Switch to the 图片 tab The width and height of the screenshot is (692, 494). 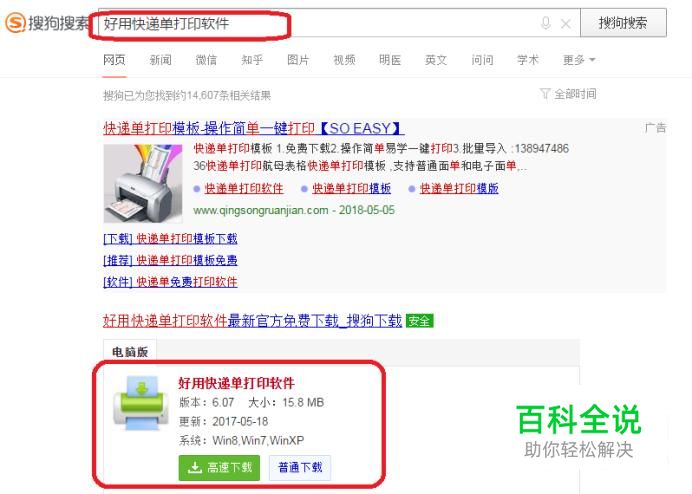tap(298, 60)
